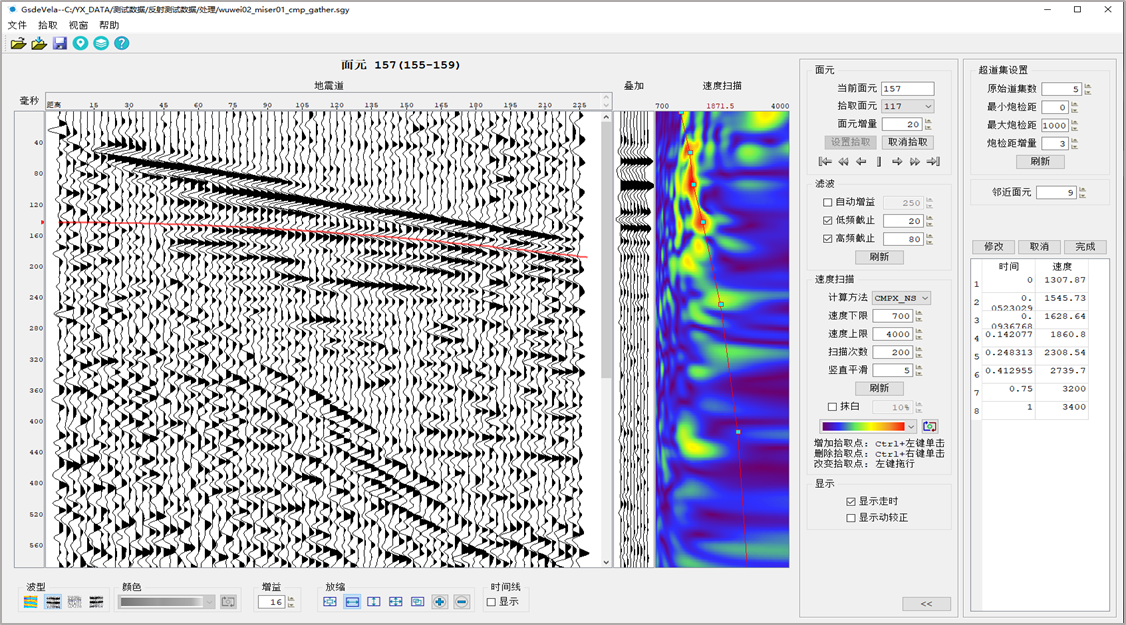
Task: Click the 完成 button
Action: (1085, 247)
